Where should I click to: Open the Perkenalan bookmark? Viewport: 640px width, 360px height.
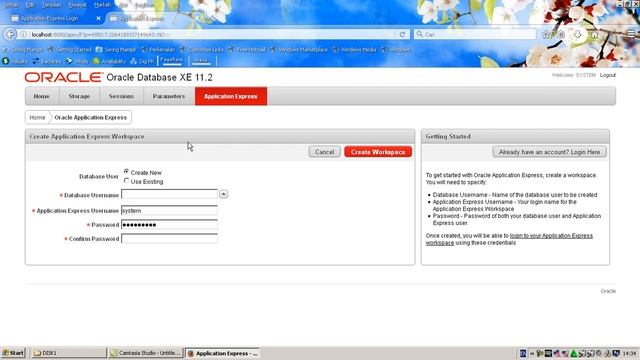pos(158,50)
